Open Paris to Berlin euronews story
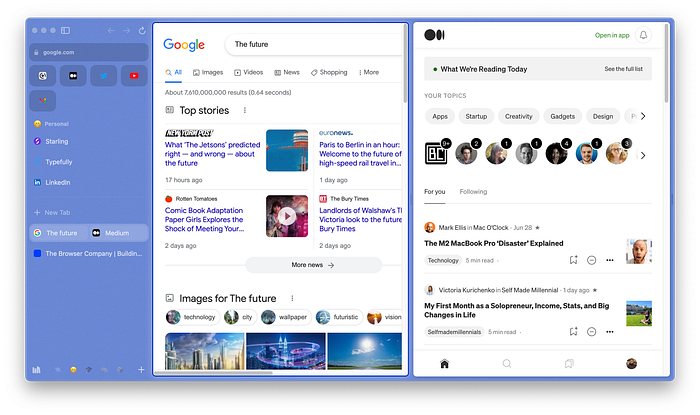 (360, 154)
